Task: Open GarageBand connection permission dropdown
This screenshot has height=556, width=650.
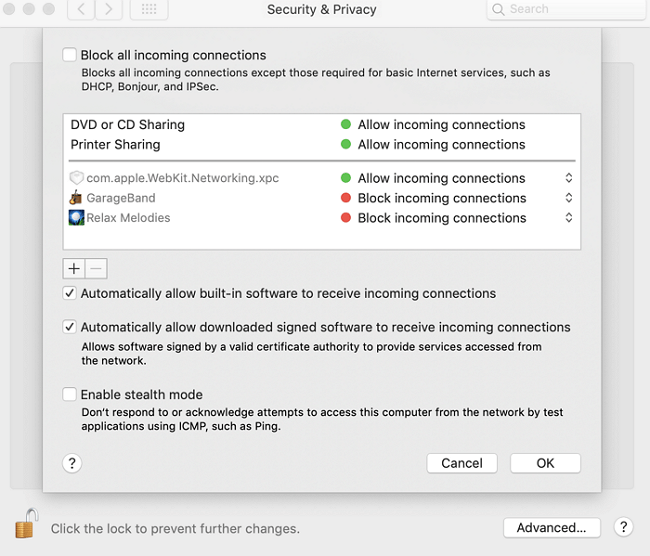Action: coord(568,198)
